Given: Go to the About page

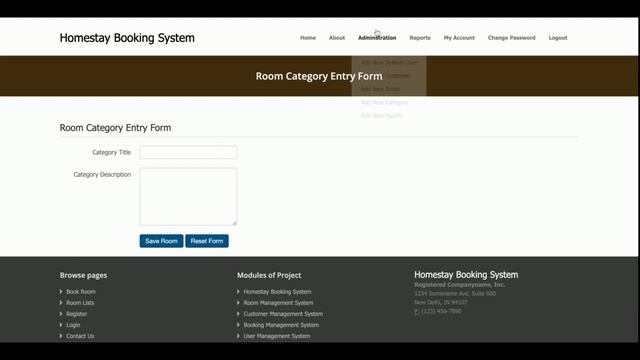Looking at the screenshot, I should click(337, 38).
